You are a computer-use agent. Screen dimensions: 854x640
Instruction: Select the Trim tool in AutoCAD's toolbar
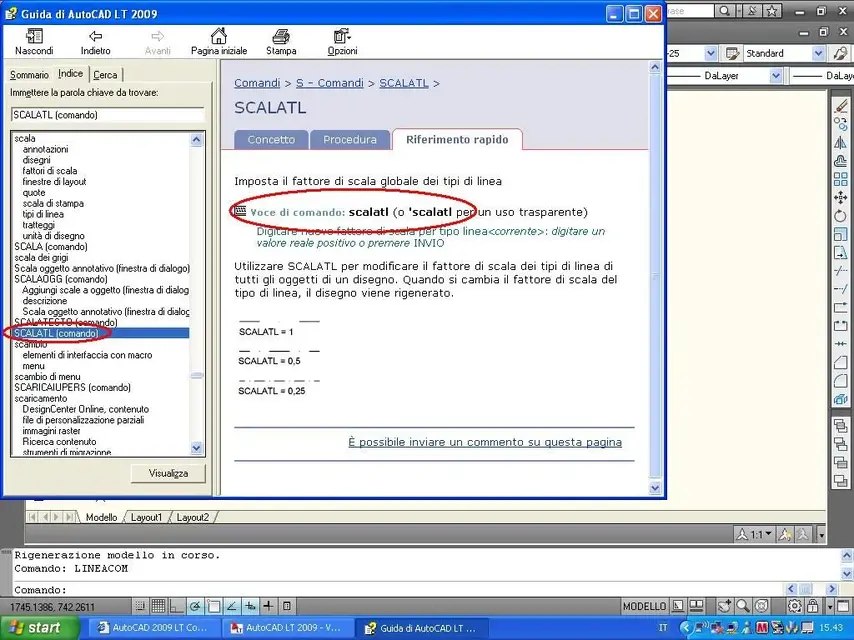[840, 271]
